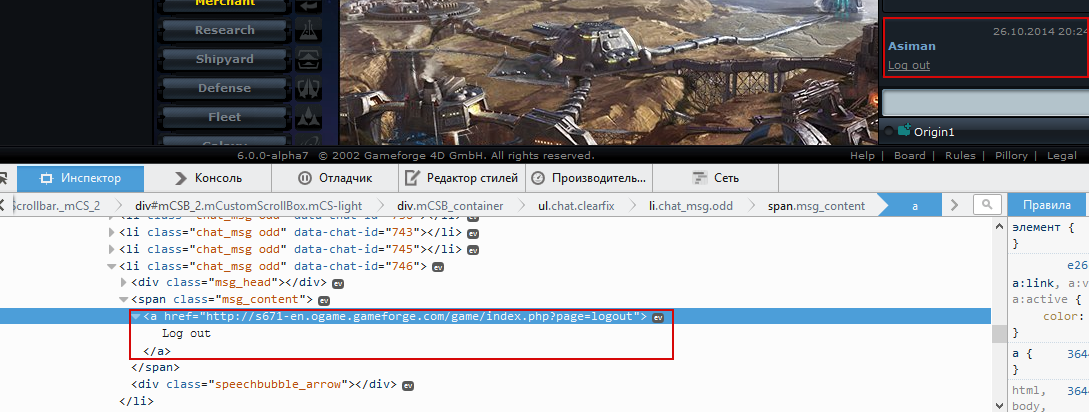
Task: Show next breadcrumbs with right chevron
Action: coord(954,205)
